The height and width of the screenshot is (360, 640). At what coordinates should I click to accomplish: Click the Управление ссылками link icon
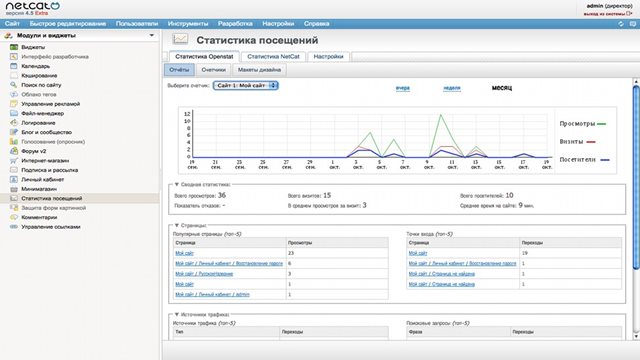pos(14,227)
